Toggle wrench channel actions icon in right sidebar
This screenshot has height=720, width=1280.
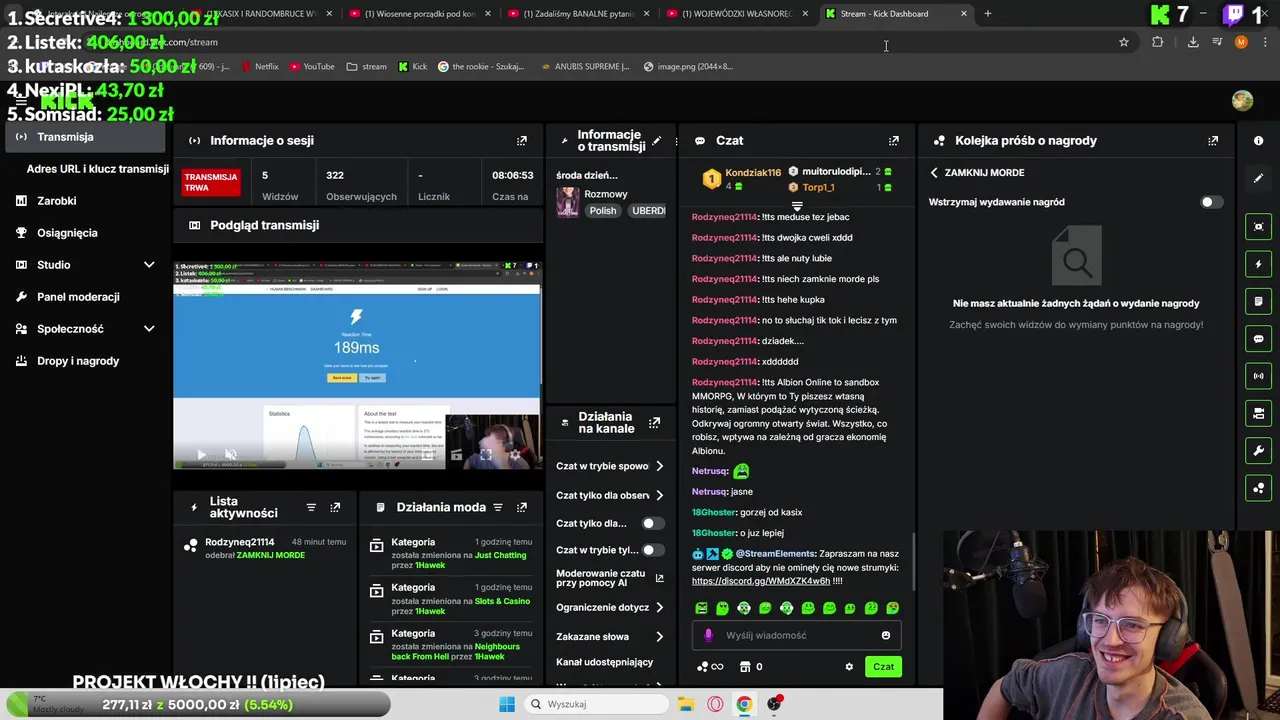[x=1258, y=451]
